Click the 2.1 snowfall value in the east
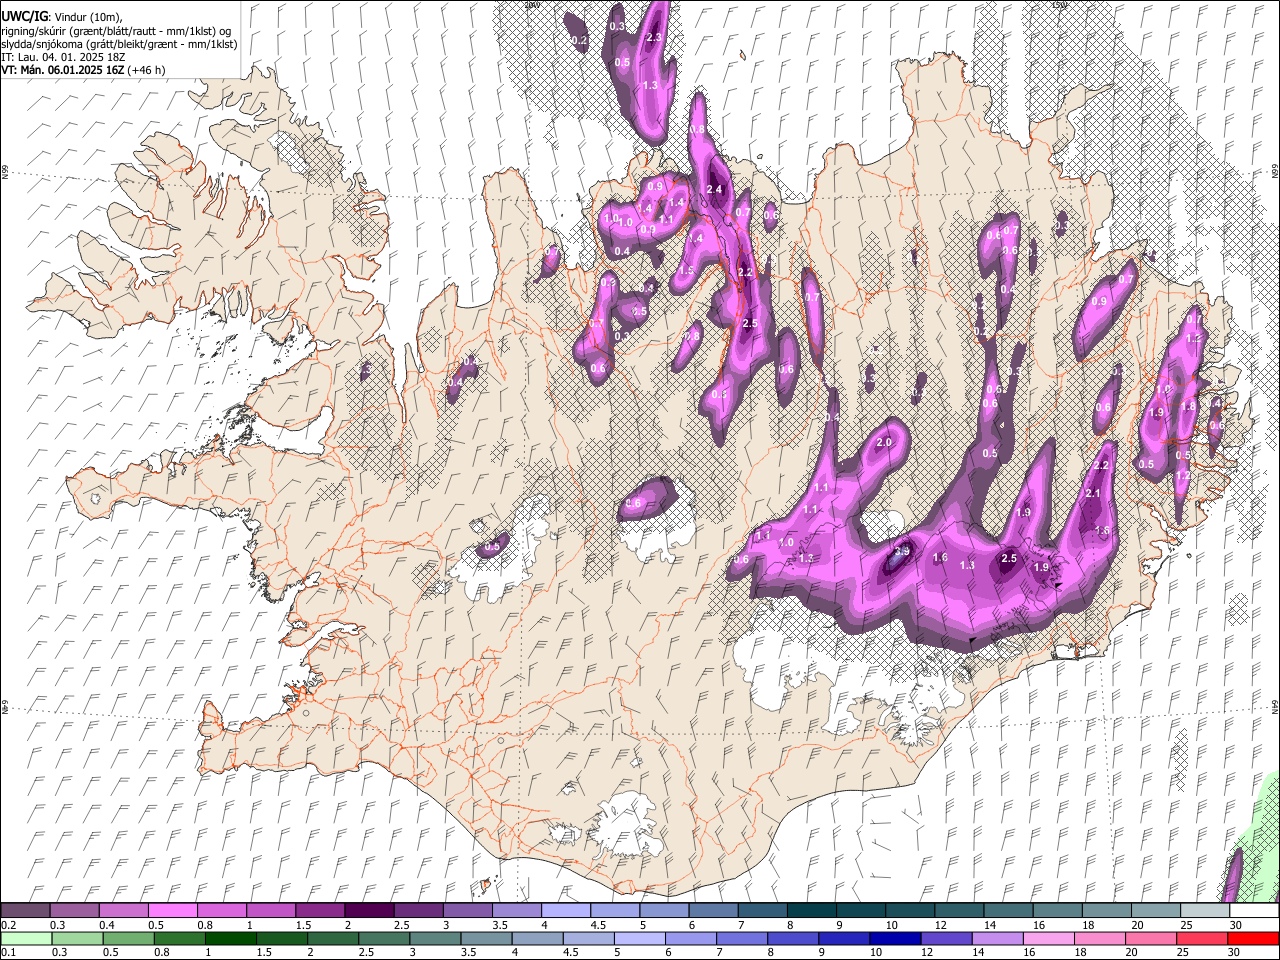Viewport: 1280px width, 960px height. pyautogui.click(x=1093, y=493)
